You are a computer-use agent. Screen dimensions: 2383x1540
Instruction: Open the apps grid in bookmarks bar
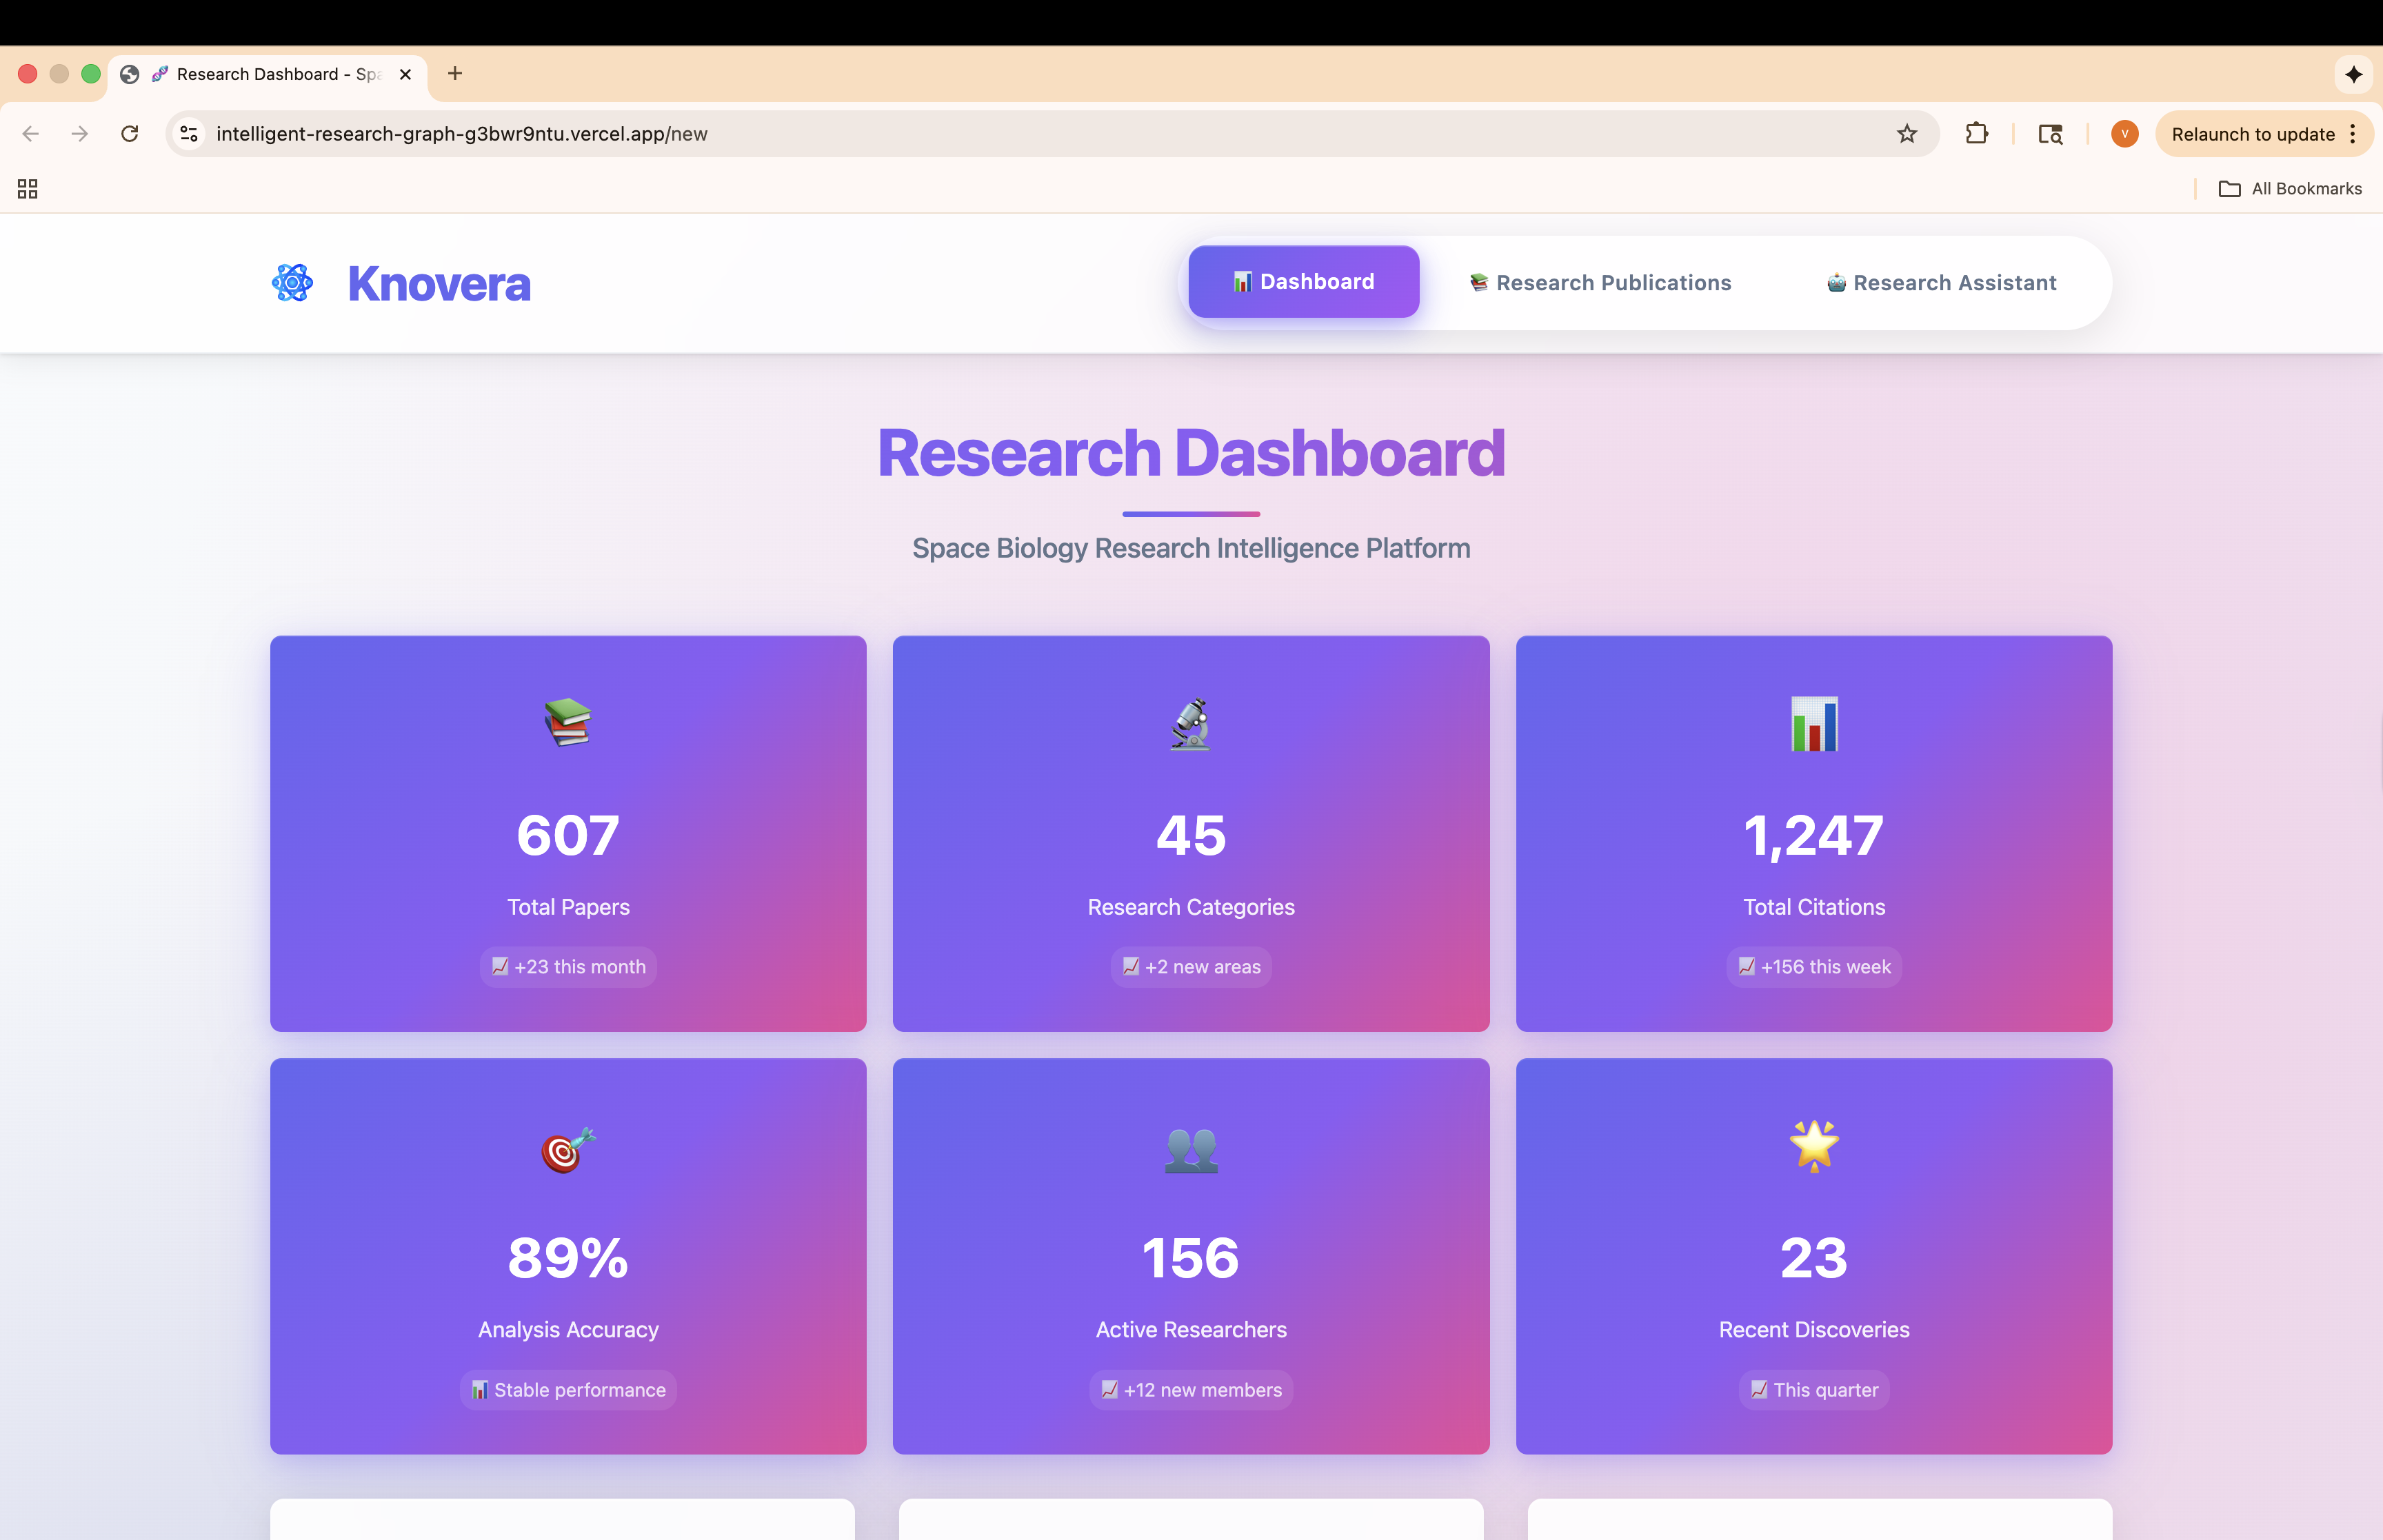(x=28, y=189)
